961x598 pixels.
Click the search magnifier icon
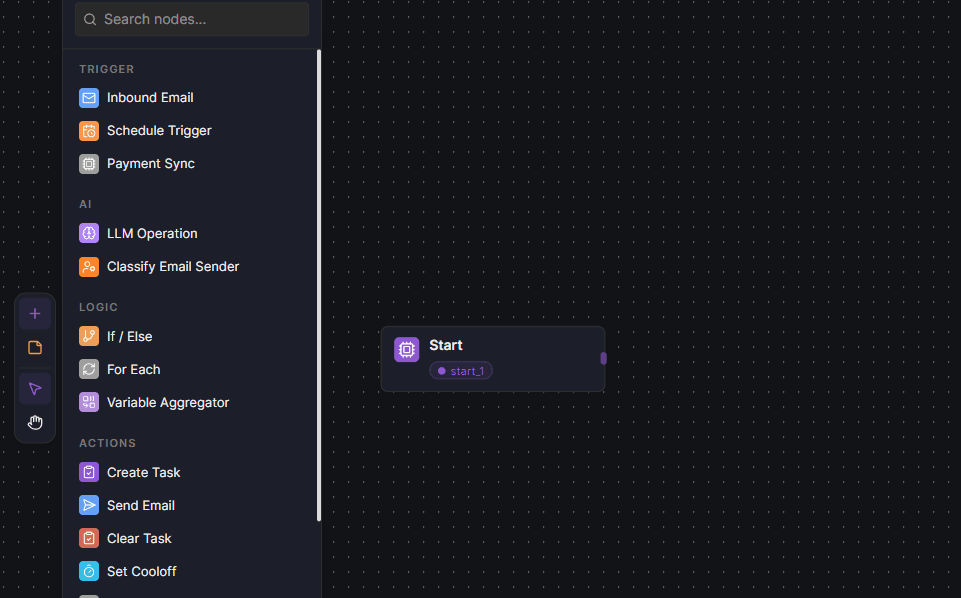point(90,20)
